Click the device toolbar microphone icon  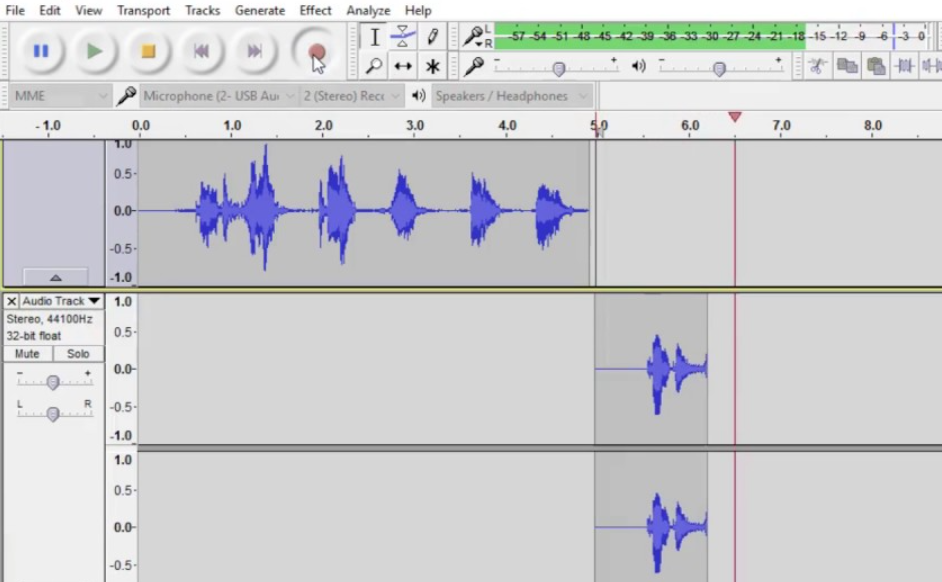(126, 95)
